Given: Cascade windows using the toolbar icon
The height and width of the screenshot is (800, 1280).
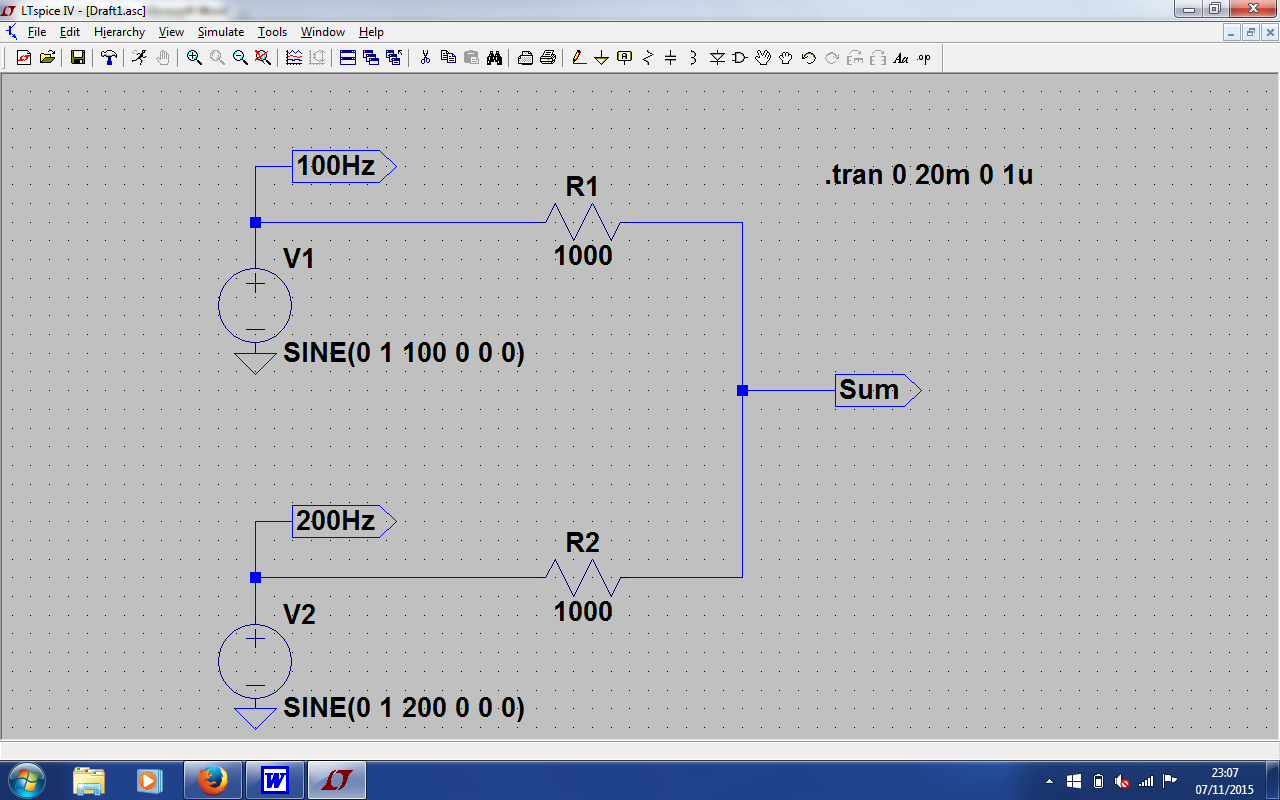Looking at the screenshot, I should pyautogui.click(x=371, y=58).
